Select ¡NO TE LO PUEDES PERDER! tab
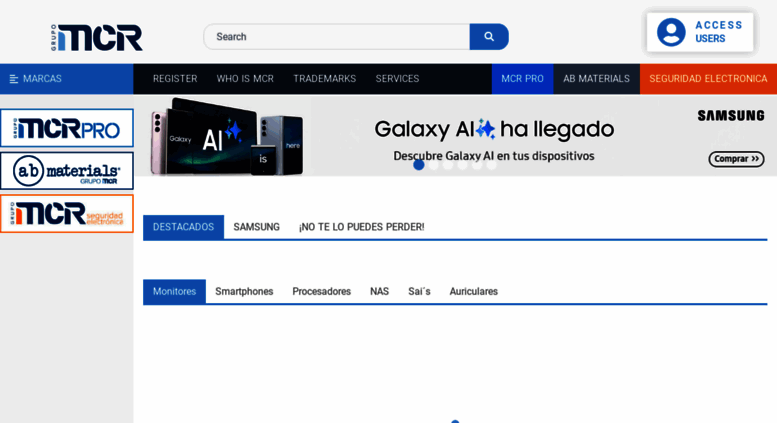Viewport: 777px width, 423px height. point(362,227)
